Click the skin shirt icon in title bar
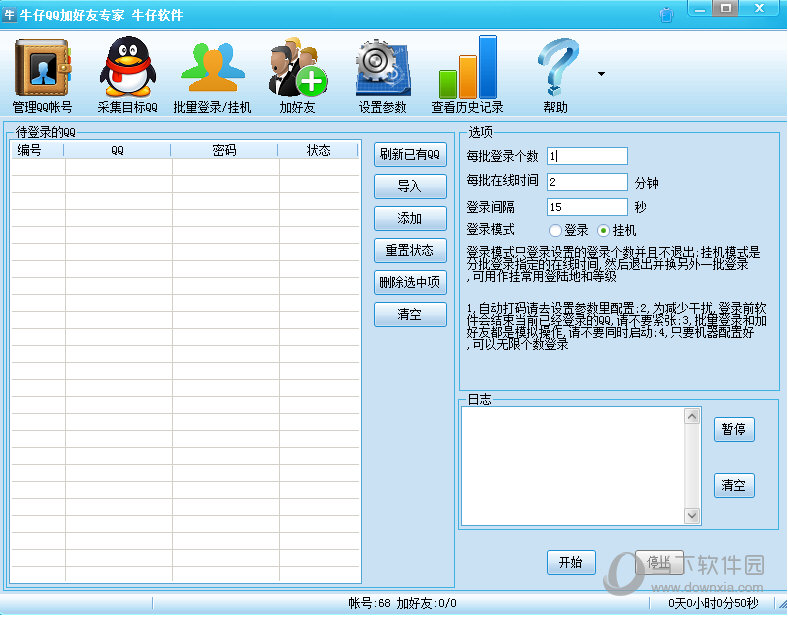The height and width of the screenshot is (617, 788). pyautogui.click(x=666, y=15)
